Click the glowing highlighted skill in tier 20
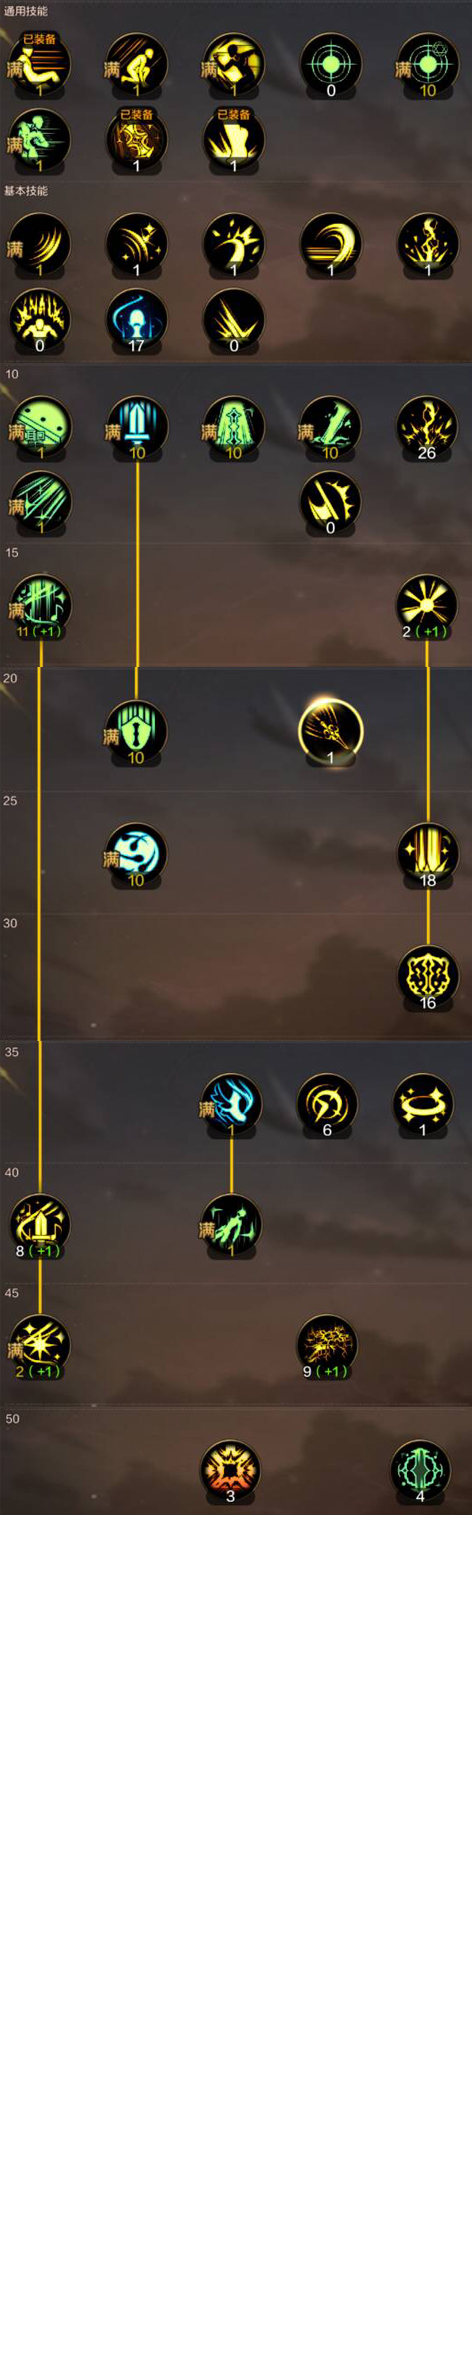Image resolution: width=472 pixels, height=2362 pixels. click(x=331, y=733)
